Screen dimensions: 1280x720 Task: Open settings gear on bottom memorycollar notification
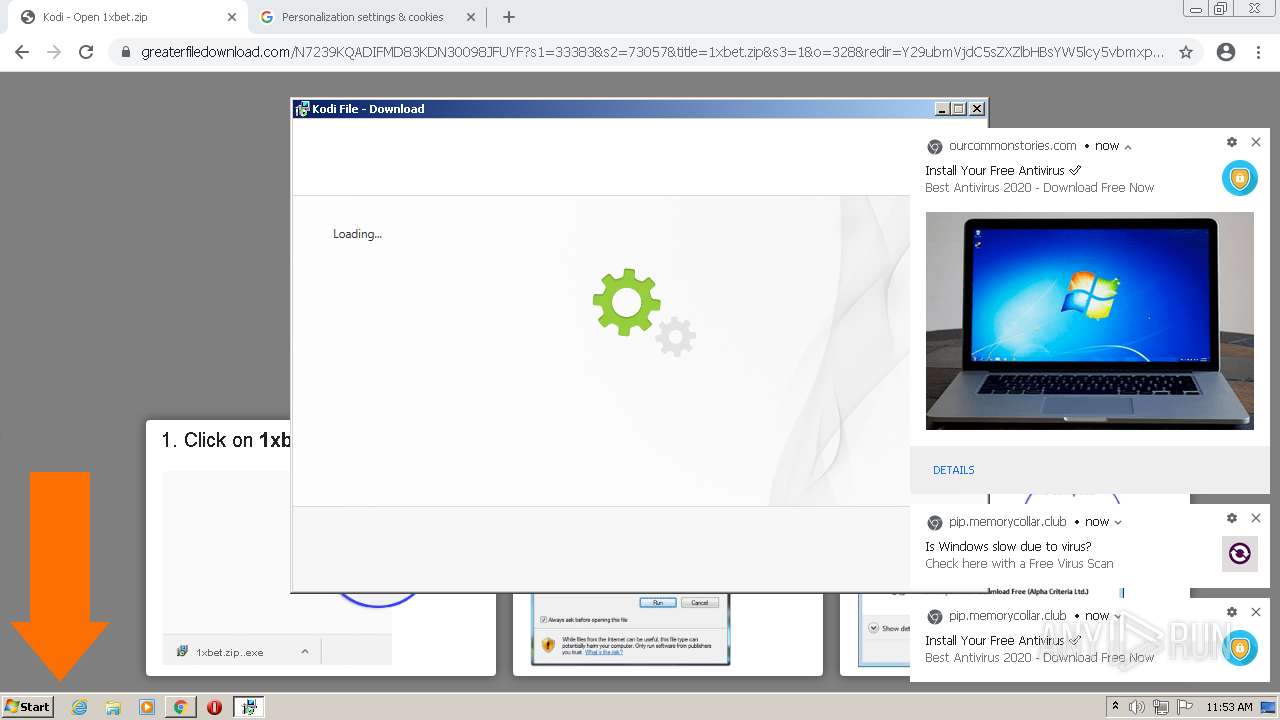coord(1232,612)
